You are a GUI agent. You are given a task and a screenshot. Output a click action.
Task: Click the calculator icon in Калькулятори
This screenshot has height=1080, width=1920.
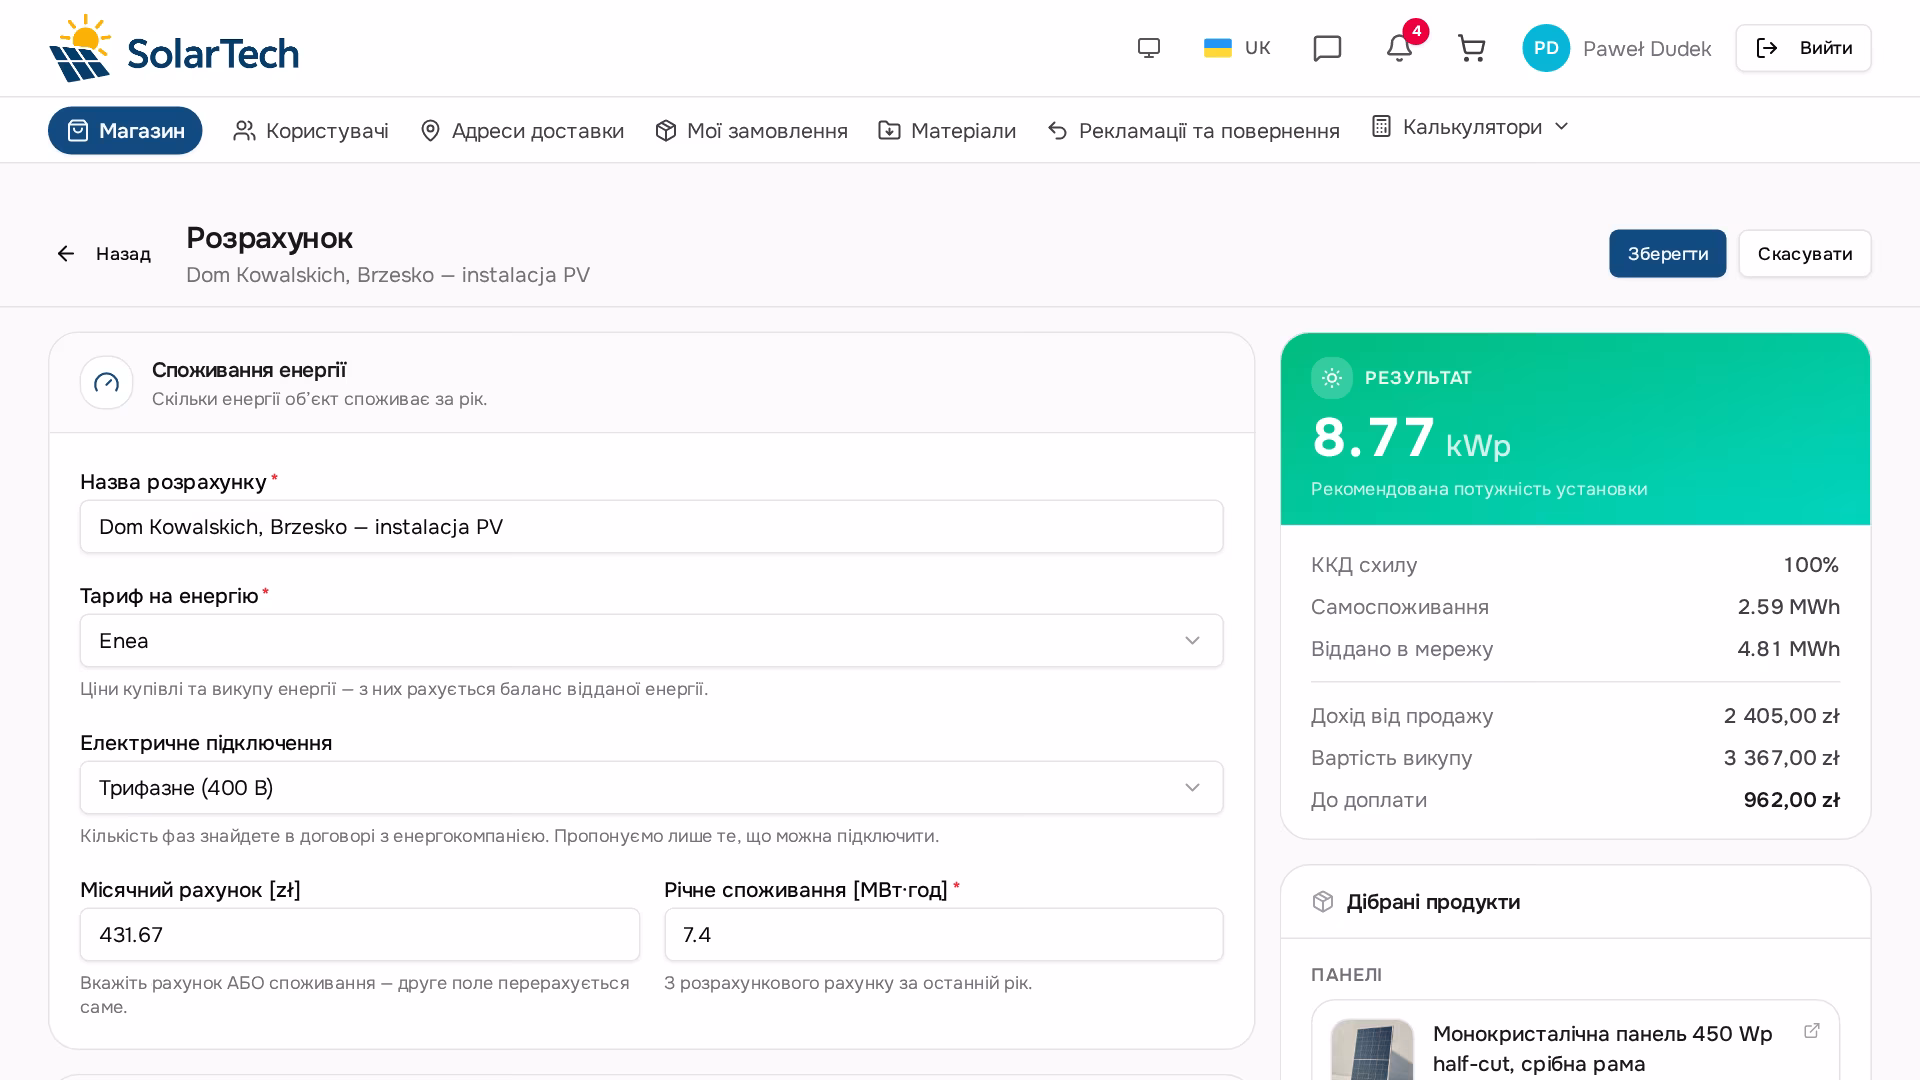[x=1381, y=126]
